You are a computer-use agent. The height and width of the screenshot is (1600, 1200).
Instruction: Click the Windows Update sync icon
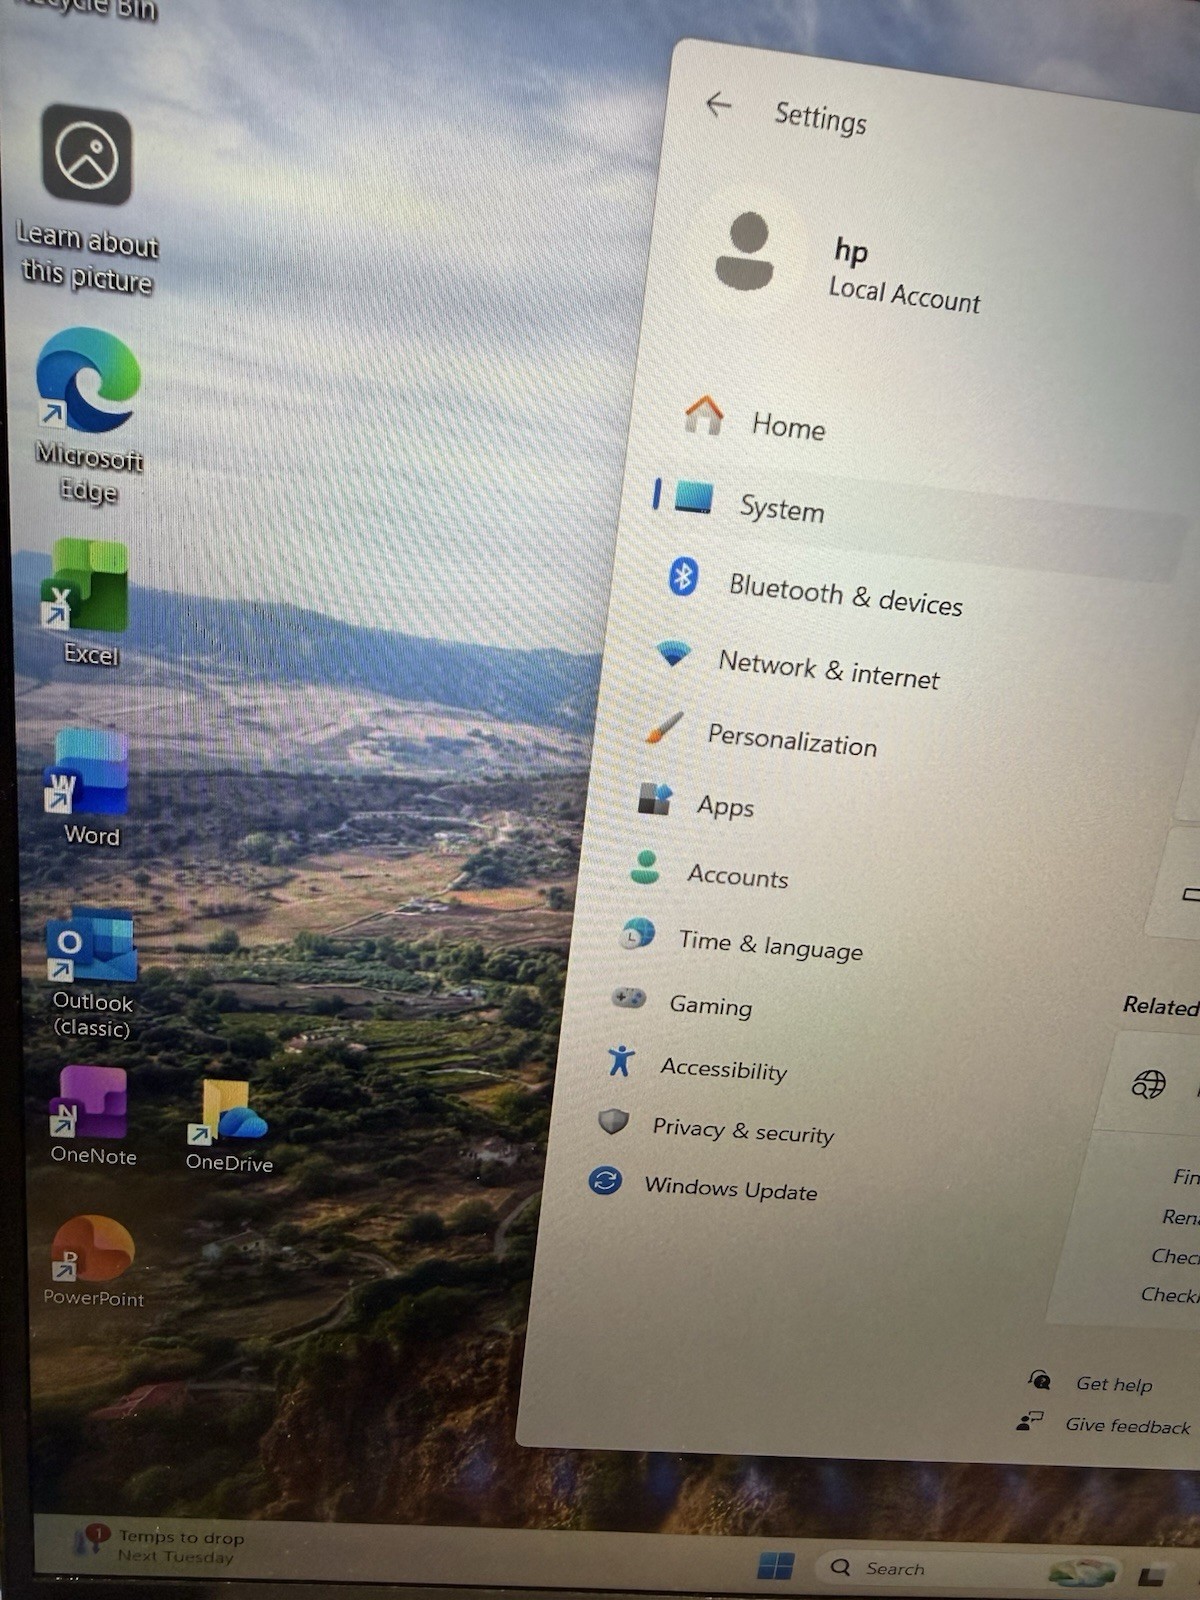[x=605, y=1181]
